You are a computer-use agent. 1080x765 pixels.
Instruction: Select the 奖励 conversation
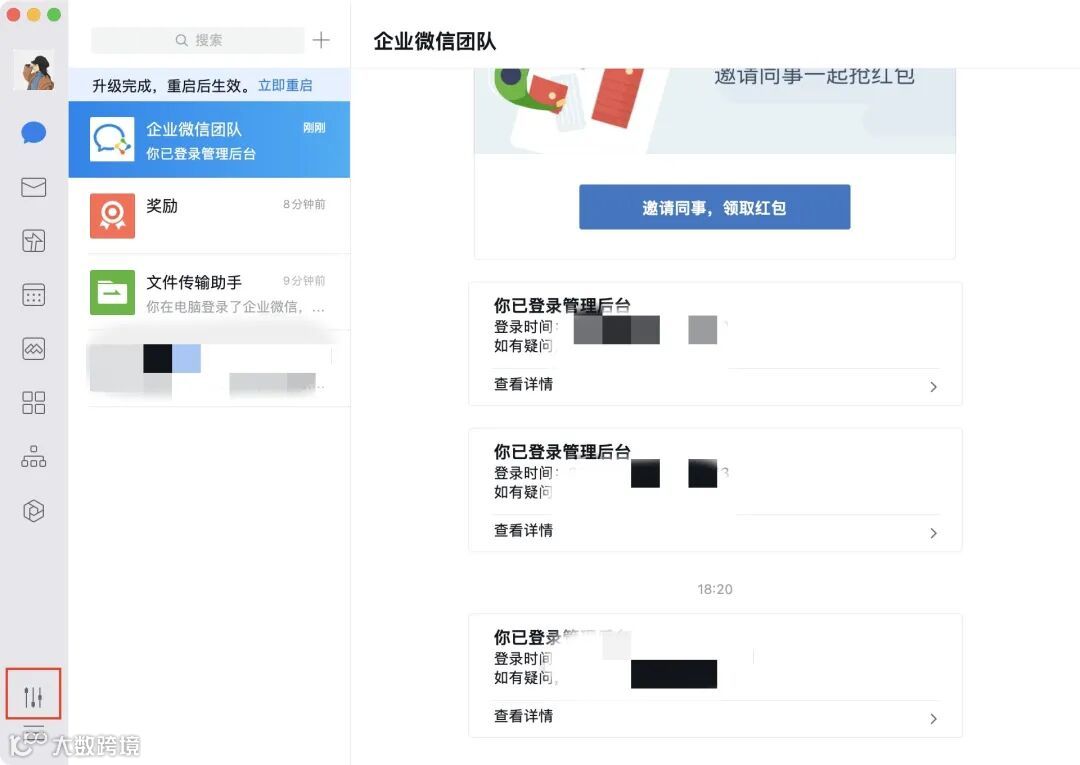click(209, 216)
